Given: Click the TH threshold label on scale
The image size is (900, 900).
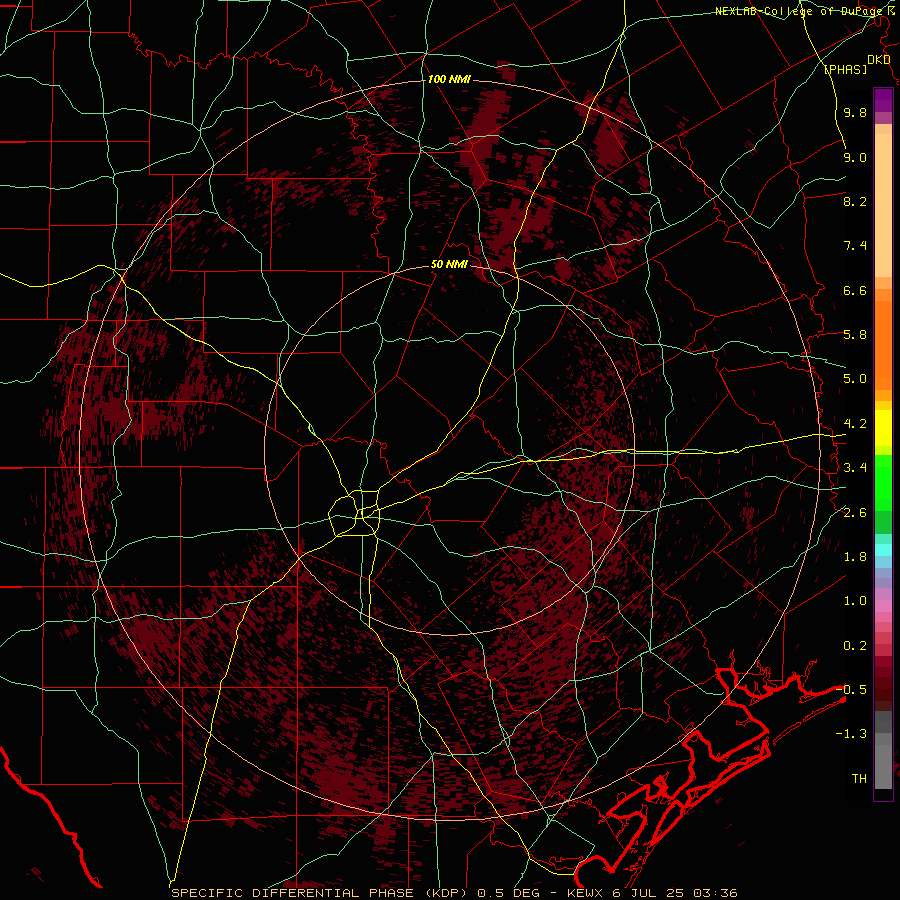Looking at the screenshot, I should (859, 779).
